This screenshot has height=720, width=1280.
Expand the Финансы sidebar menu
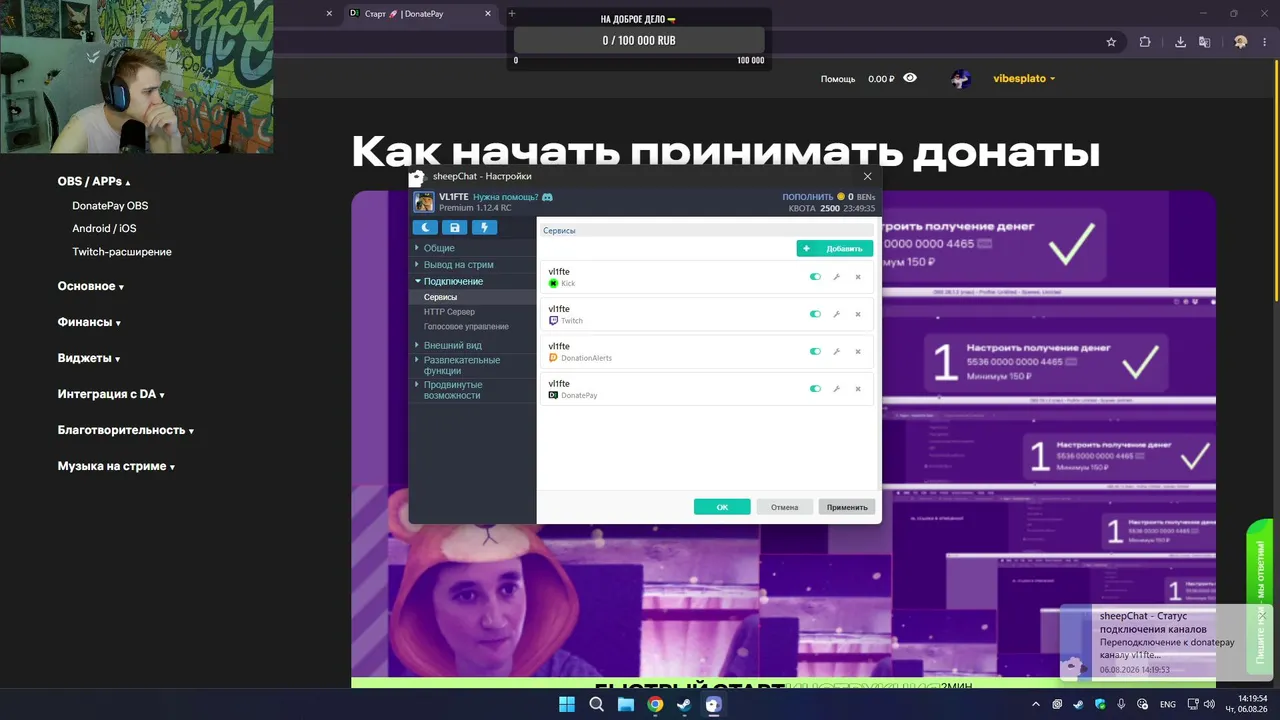(x=88, y=322)
